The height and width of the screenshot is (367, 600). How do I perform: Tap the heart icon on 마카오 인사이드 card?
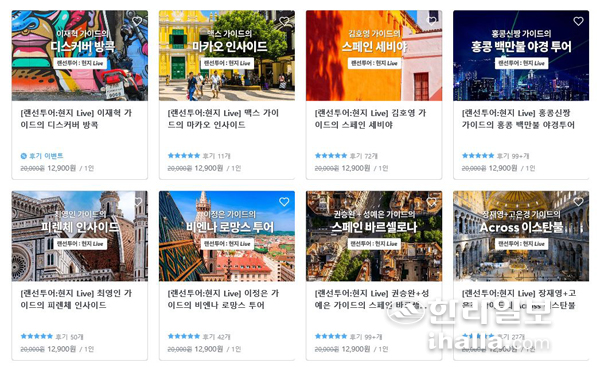284,21
